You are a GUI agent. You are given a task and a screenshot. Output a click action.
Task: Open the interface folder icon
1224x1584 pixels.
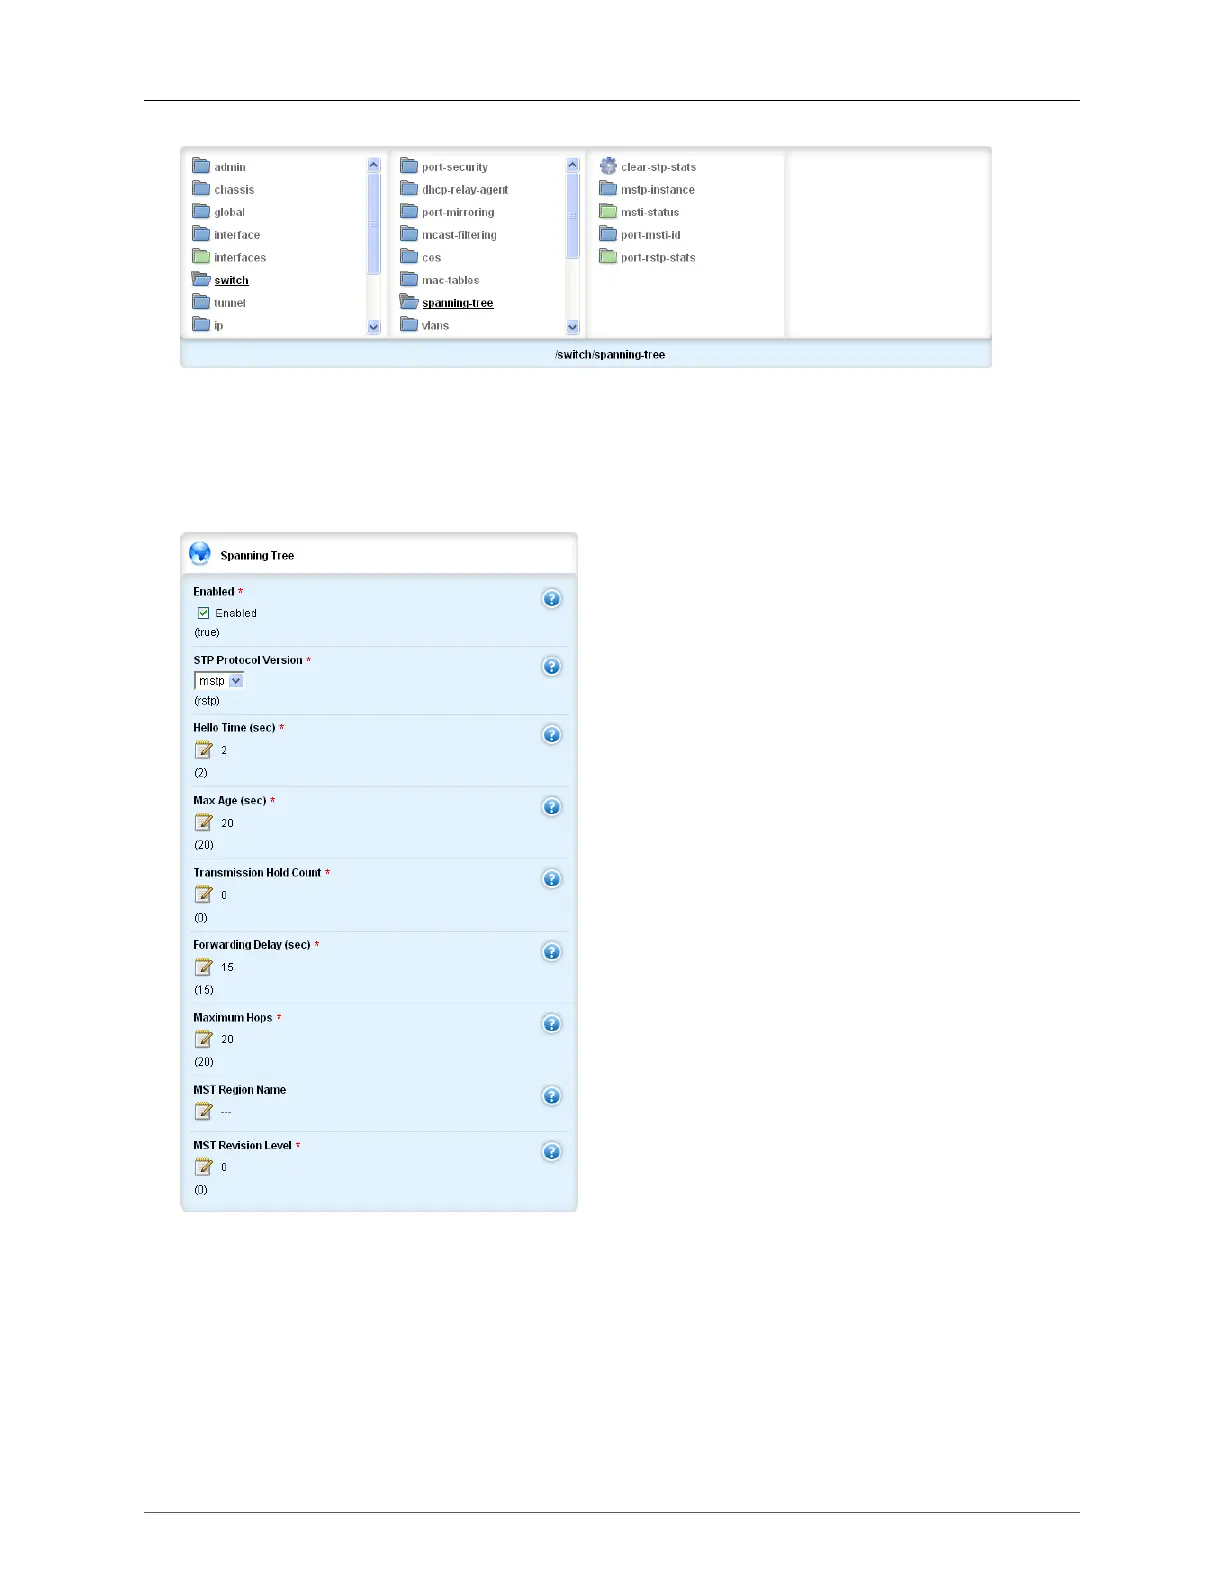pyautogui.click(x=201, y=234)
